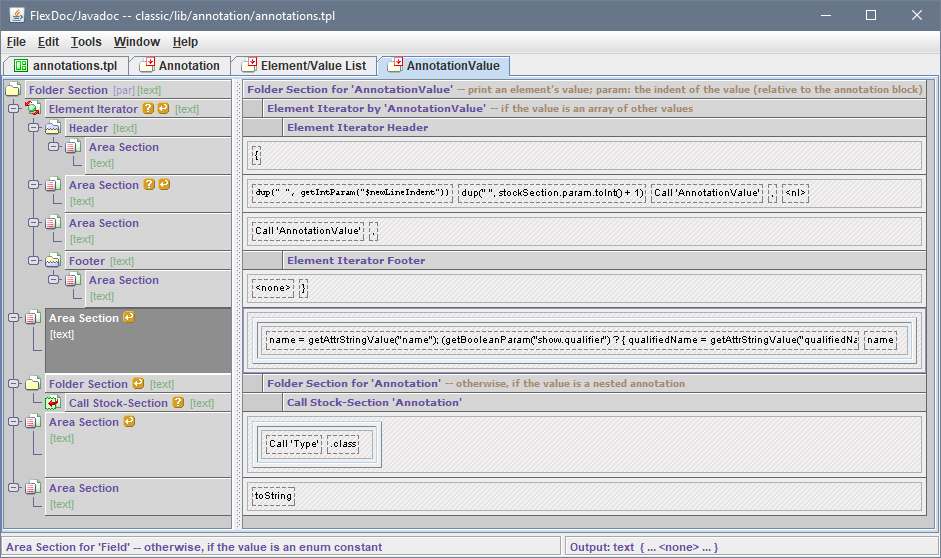This screenshot has width=941, height=558.
Task: Collapse the Element Iterator tree node
Action: (x=13, y=109)
